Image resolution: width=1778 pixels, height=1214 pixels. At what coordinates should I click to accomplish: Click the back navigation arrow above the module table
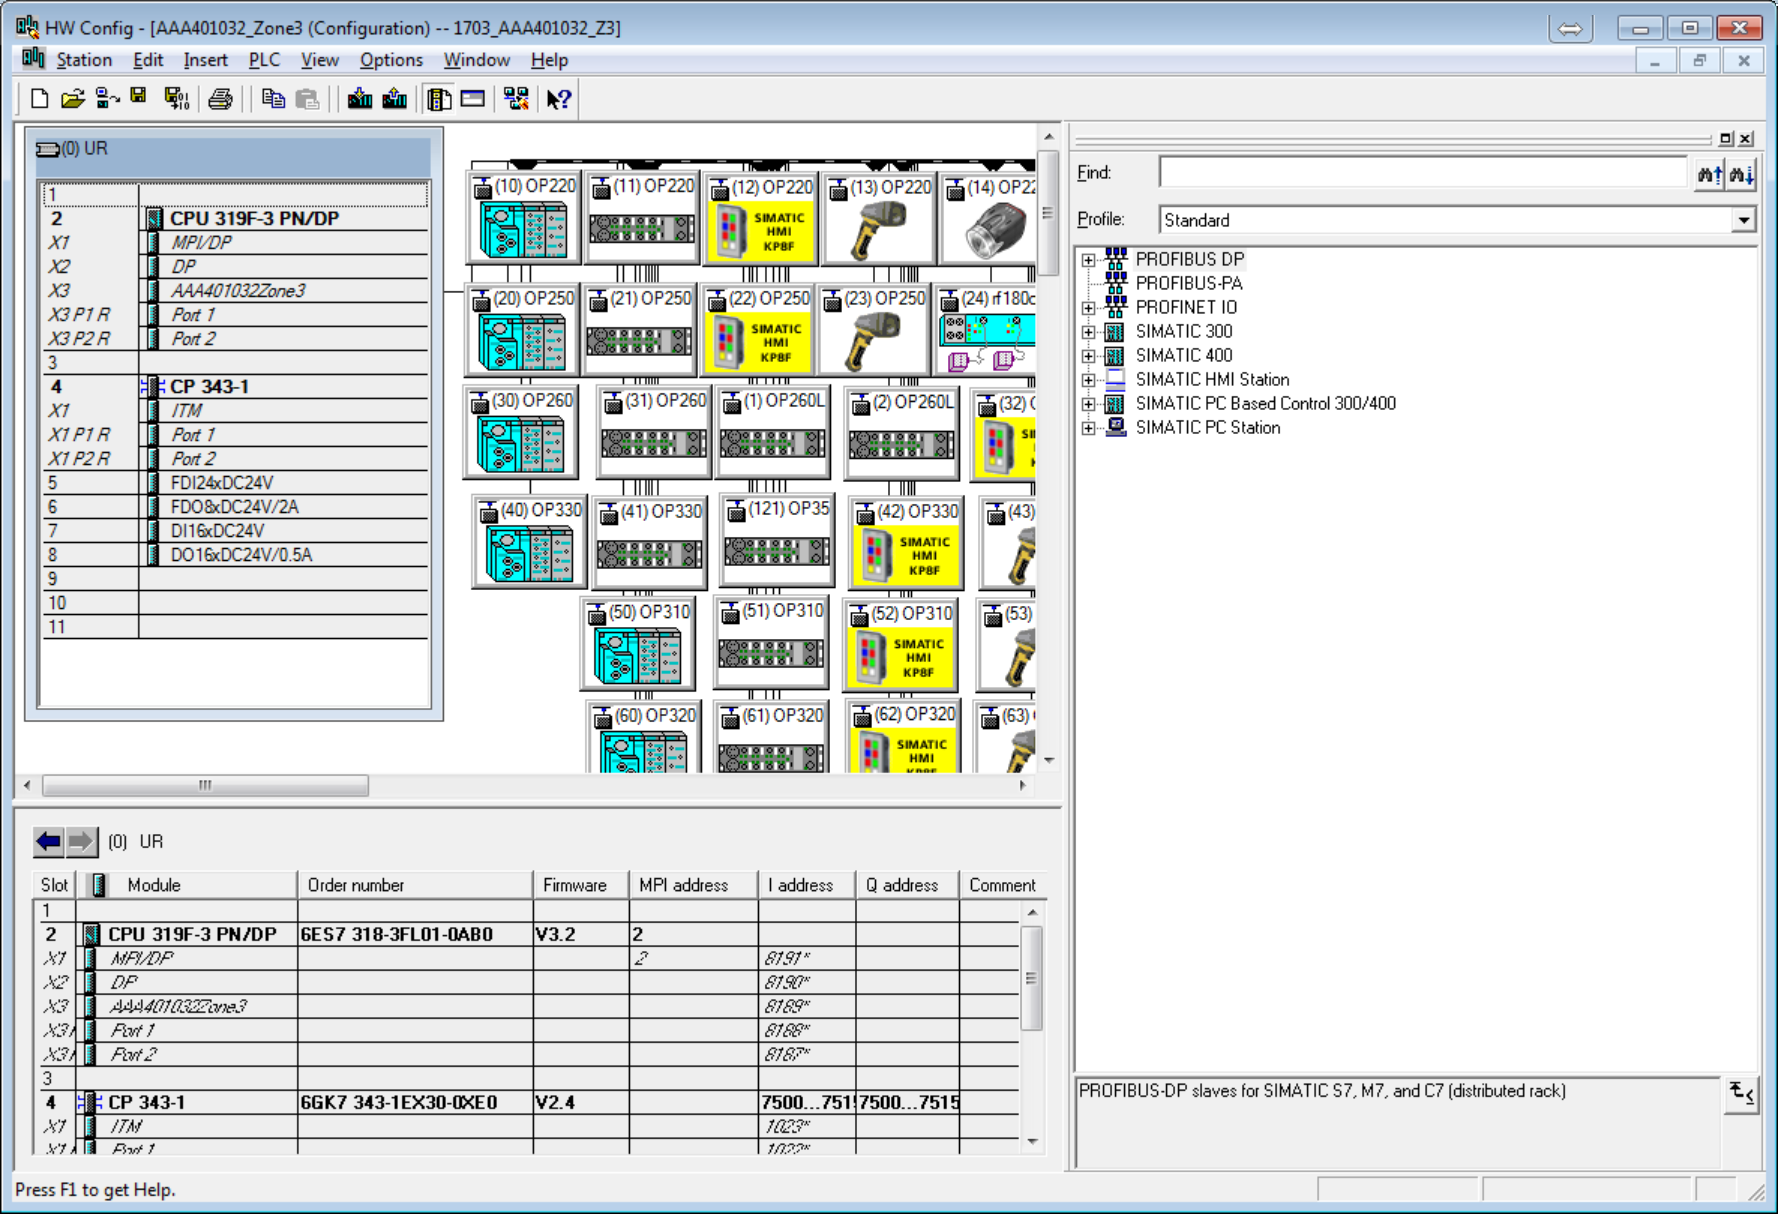click(48, 841)
